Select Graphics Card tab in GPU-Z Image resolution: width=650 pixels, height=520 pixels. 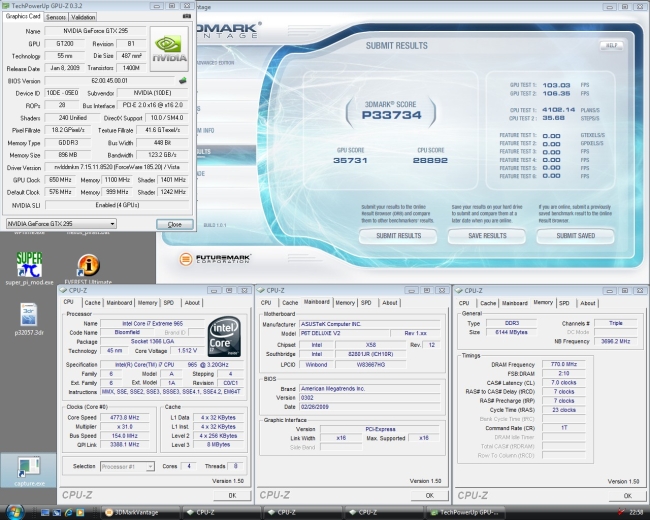23,16
